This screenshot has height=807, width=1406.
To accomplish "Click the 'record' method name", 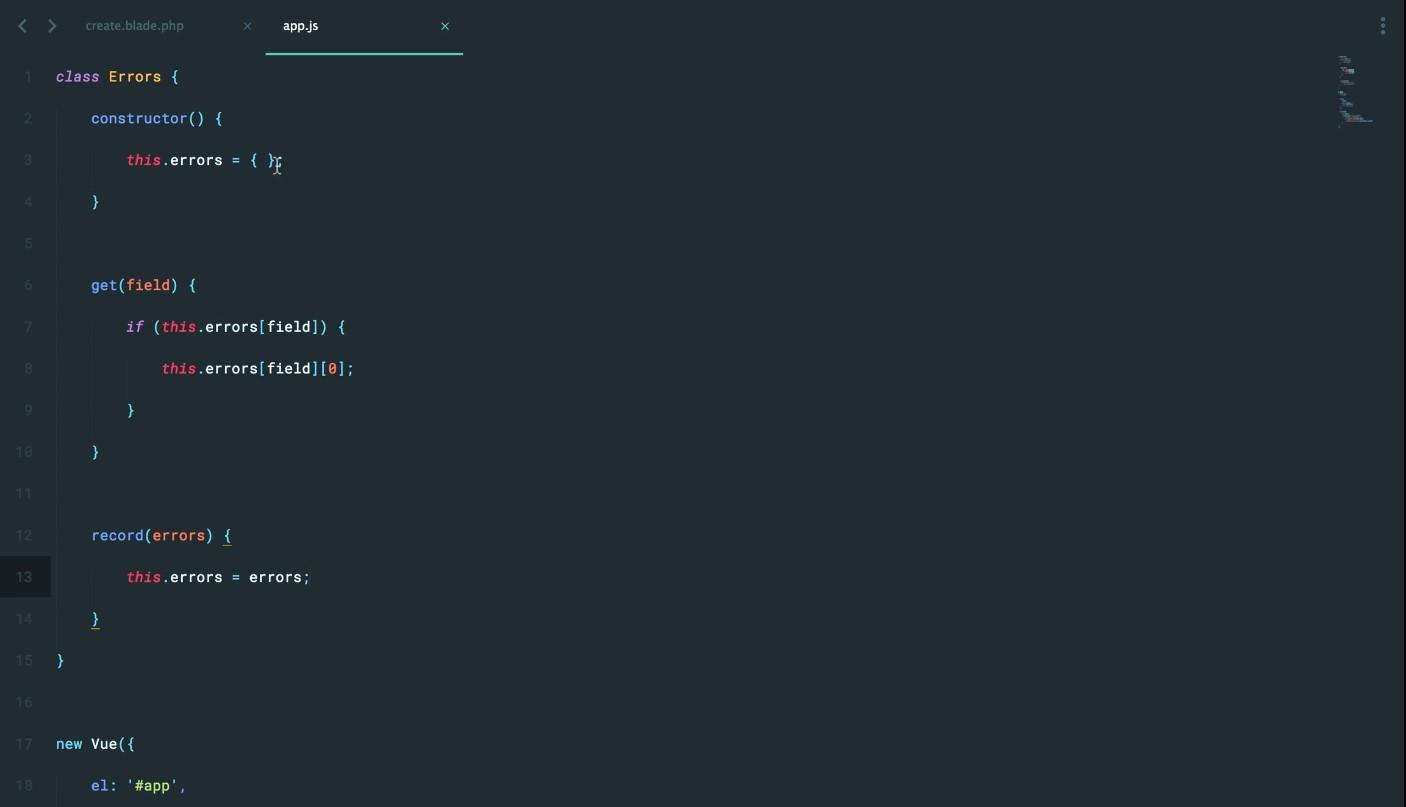I will tap(117, 536).
